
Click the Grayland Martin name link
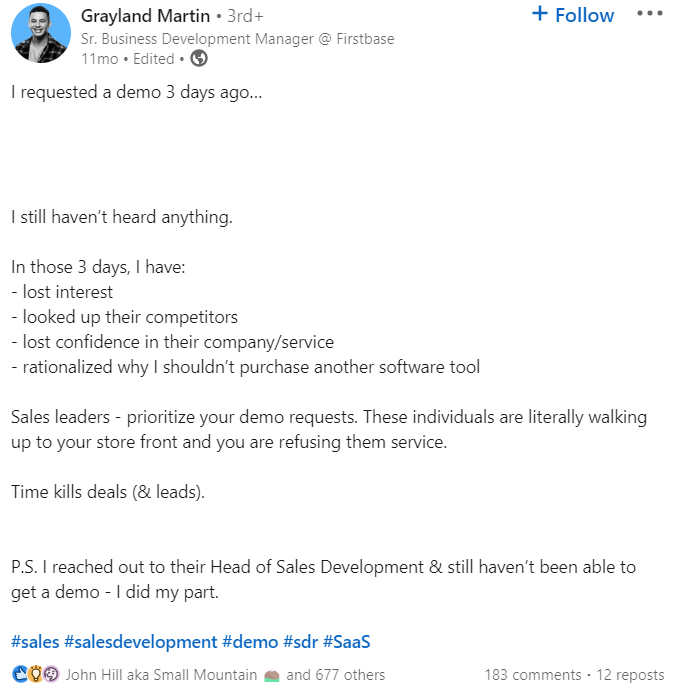145,16
